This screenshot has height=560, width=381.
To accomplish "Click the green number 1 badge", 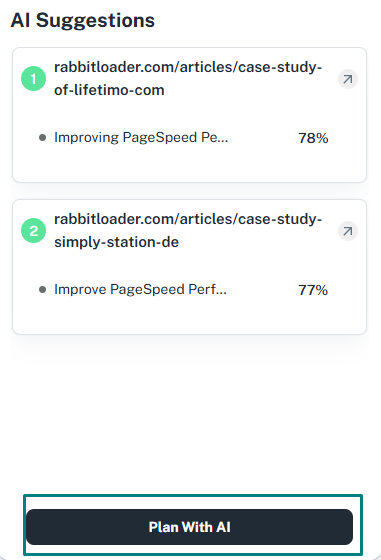I will coord(34,79).
